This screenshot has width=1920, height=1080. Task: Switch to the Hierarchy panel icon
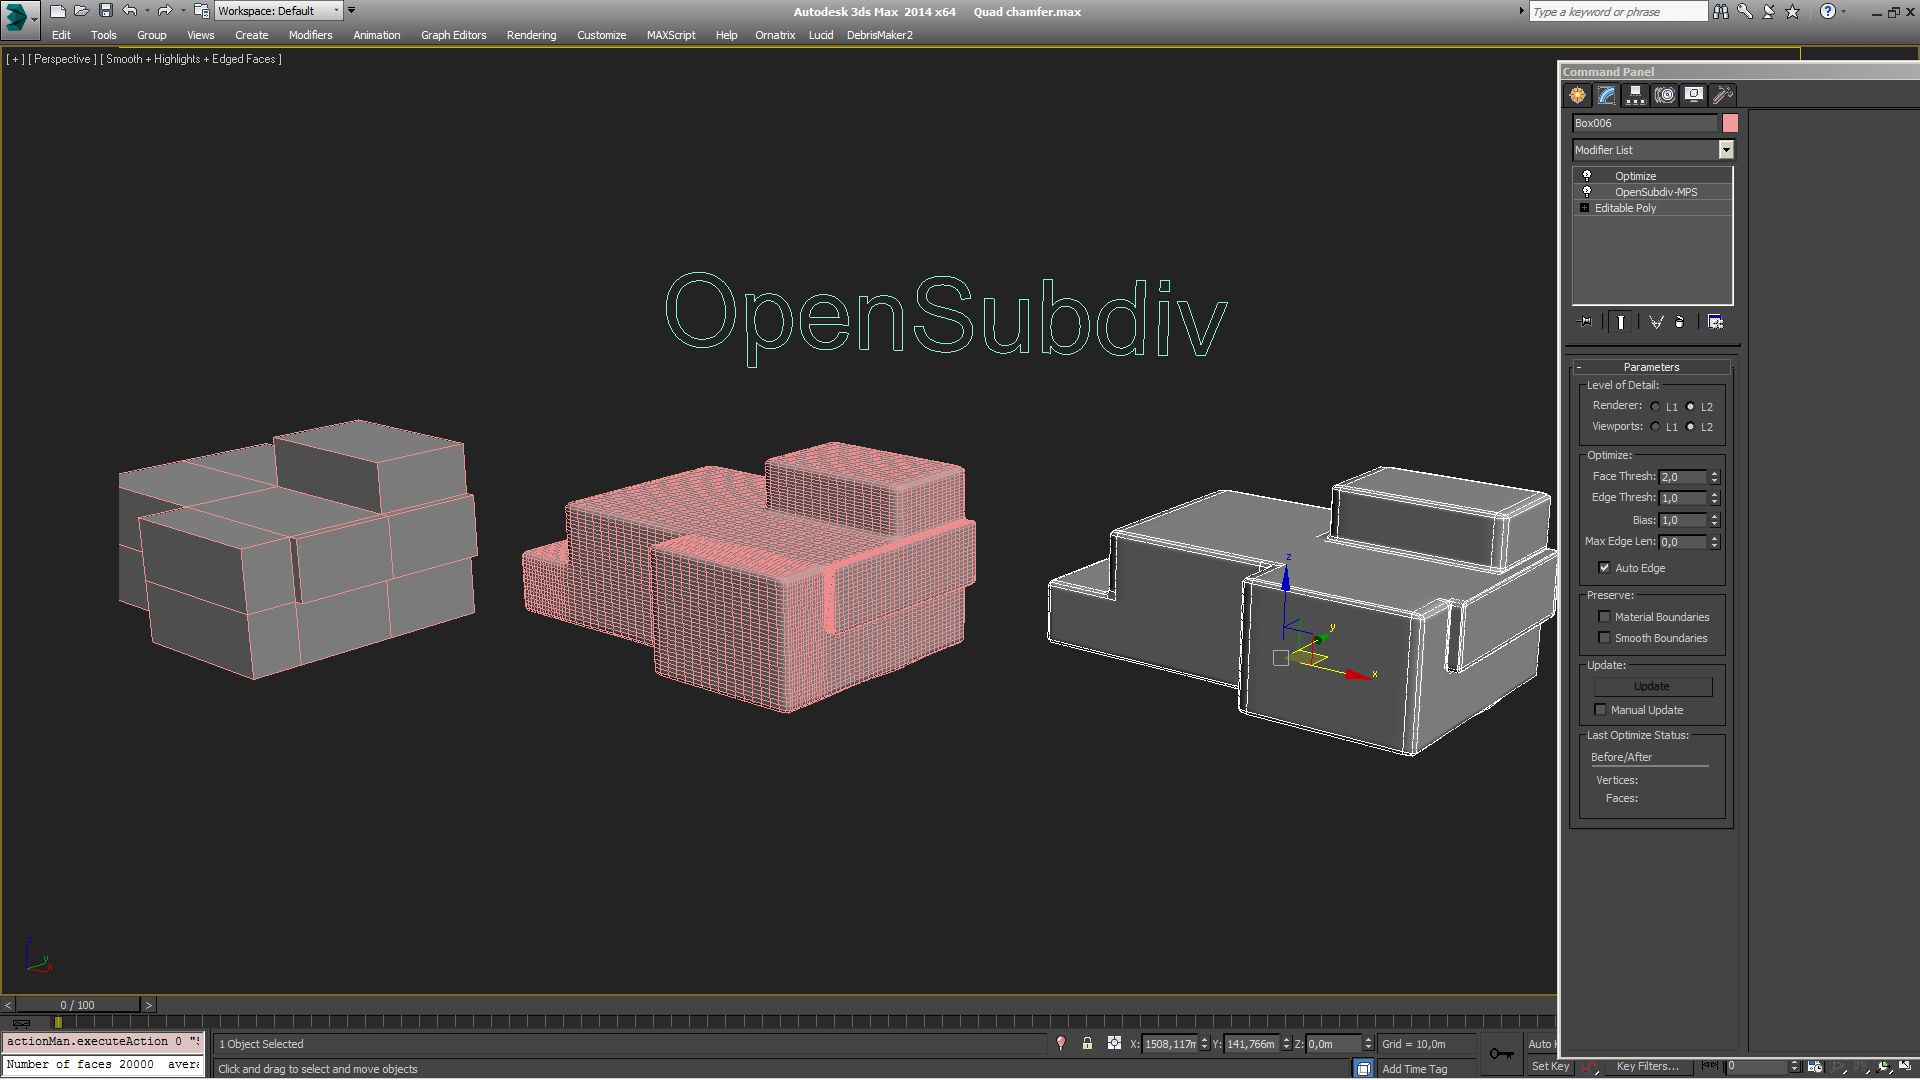[1635, 96]
